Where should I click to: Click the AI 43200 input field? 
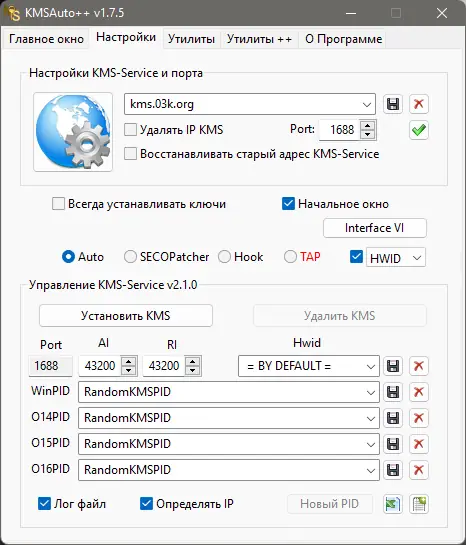point(100,366)
